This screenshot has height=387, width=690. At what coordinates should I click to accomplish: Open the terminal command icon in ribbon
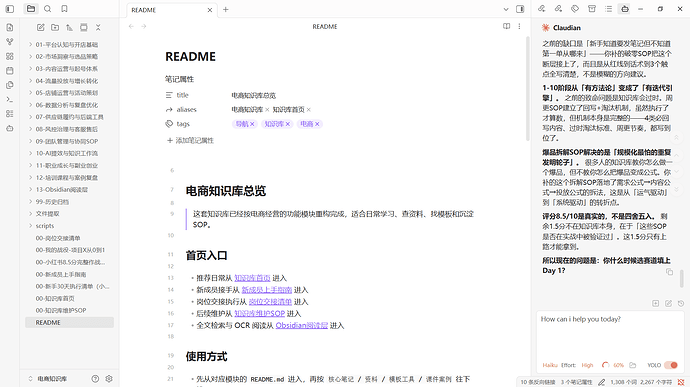point(10,100)
